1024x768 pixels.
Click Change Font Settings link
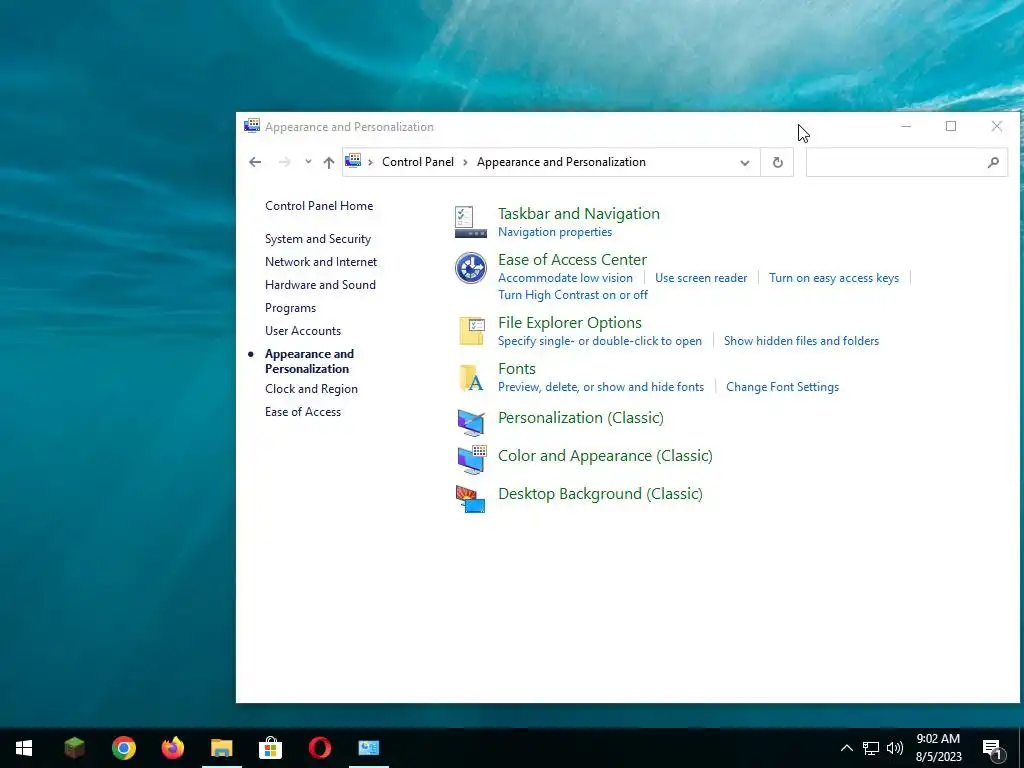[x=782, y=387]
